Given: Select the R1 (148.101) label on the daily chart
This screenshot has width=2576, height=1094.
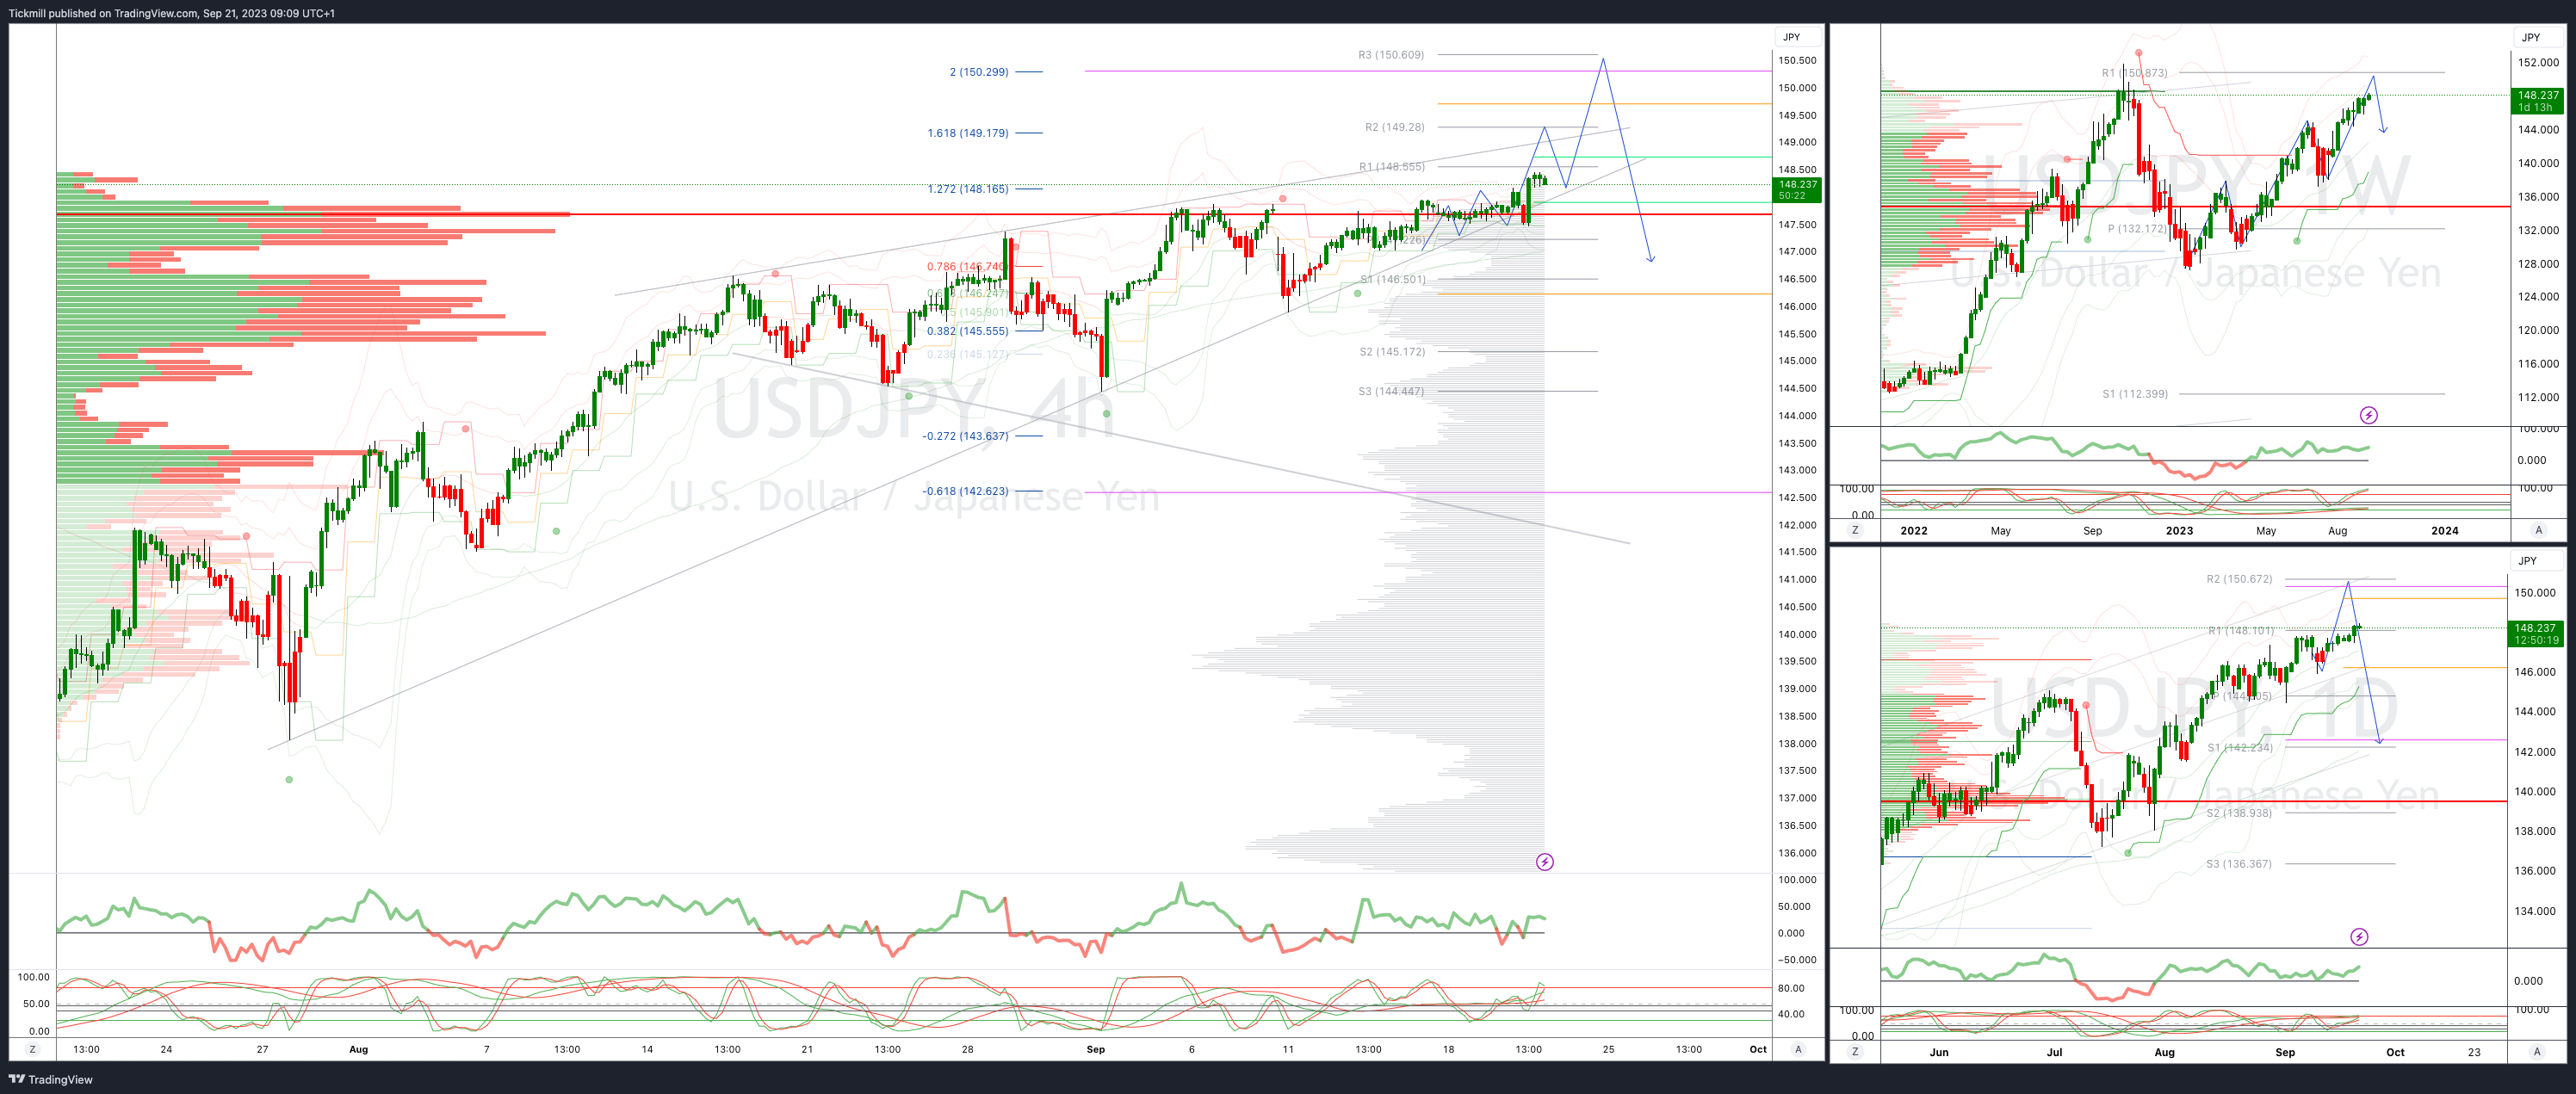Looking at the screenshot, I should [x=2241, y=631].
